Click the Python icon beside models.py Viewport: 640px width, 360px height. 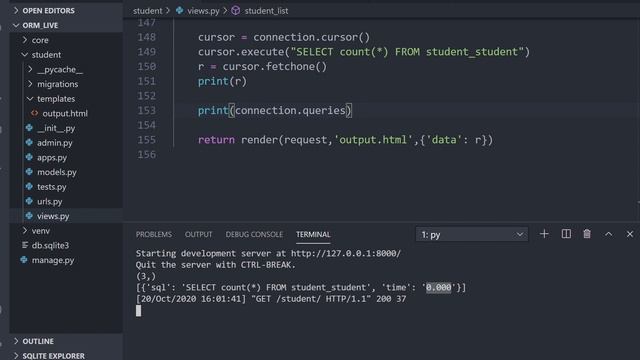click(x=29, y=172)
